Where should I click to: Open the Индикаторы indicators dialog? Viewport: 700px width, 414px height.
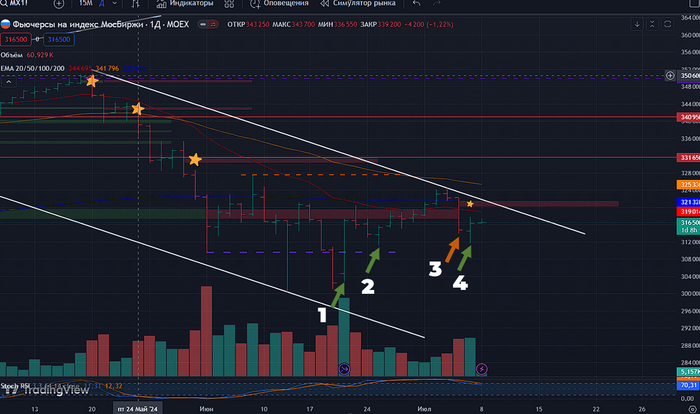(184, 3)
